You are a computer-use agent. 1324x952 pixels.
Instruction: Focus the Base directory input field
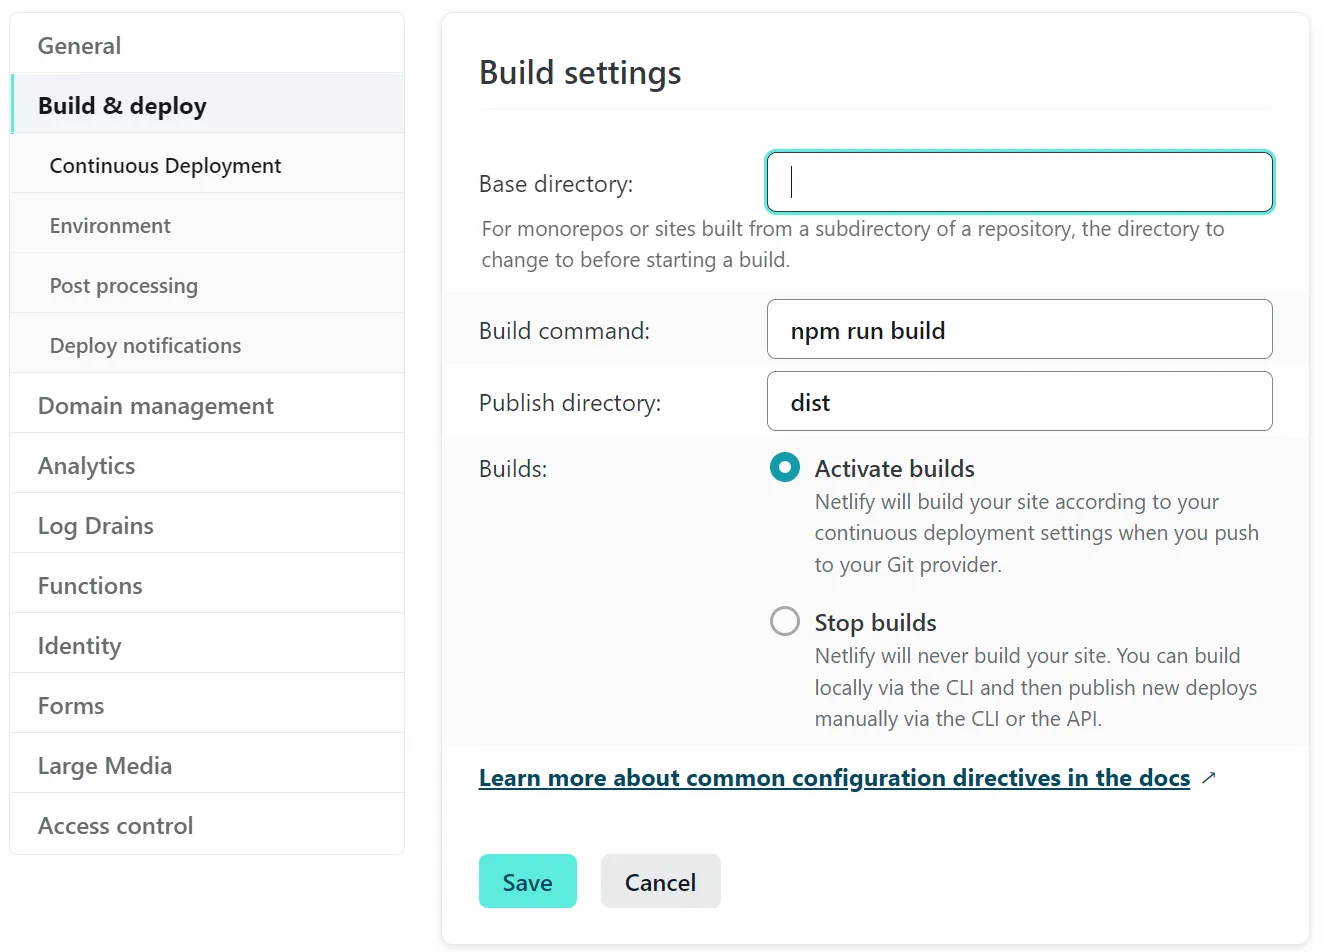point(1019,182)
